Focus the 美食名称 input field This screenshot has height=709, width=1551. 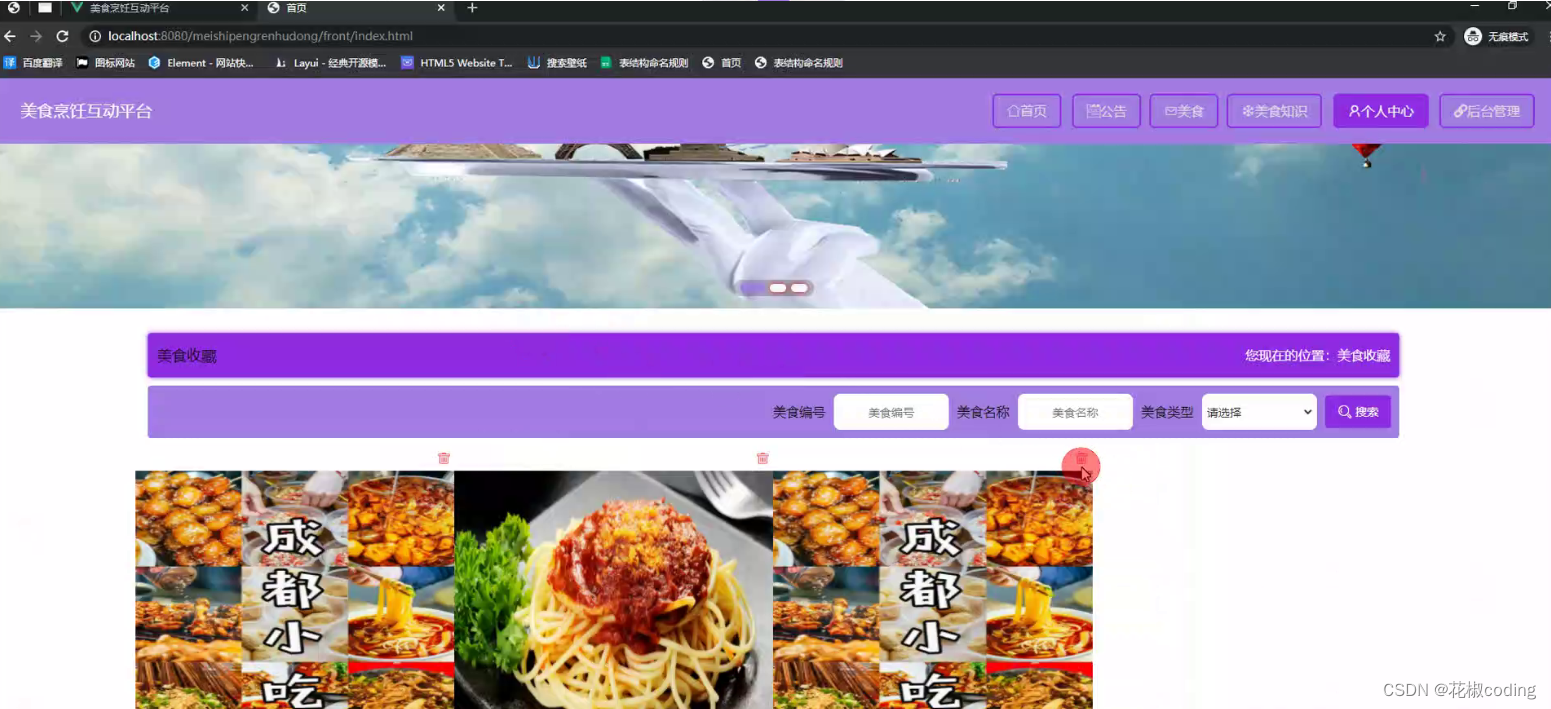[1075, 412]
